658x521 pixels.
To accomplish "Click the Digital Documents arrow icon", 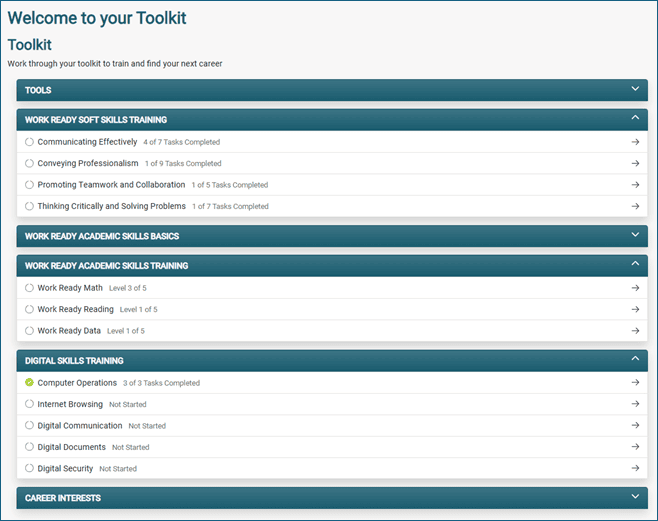I will pos(635,447).
